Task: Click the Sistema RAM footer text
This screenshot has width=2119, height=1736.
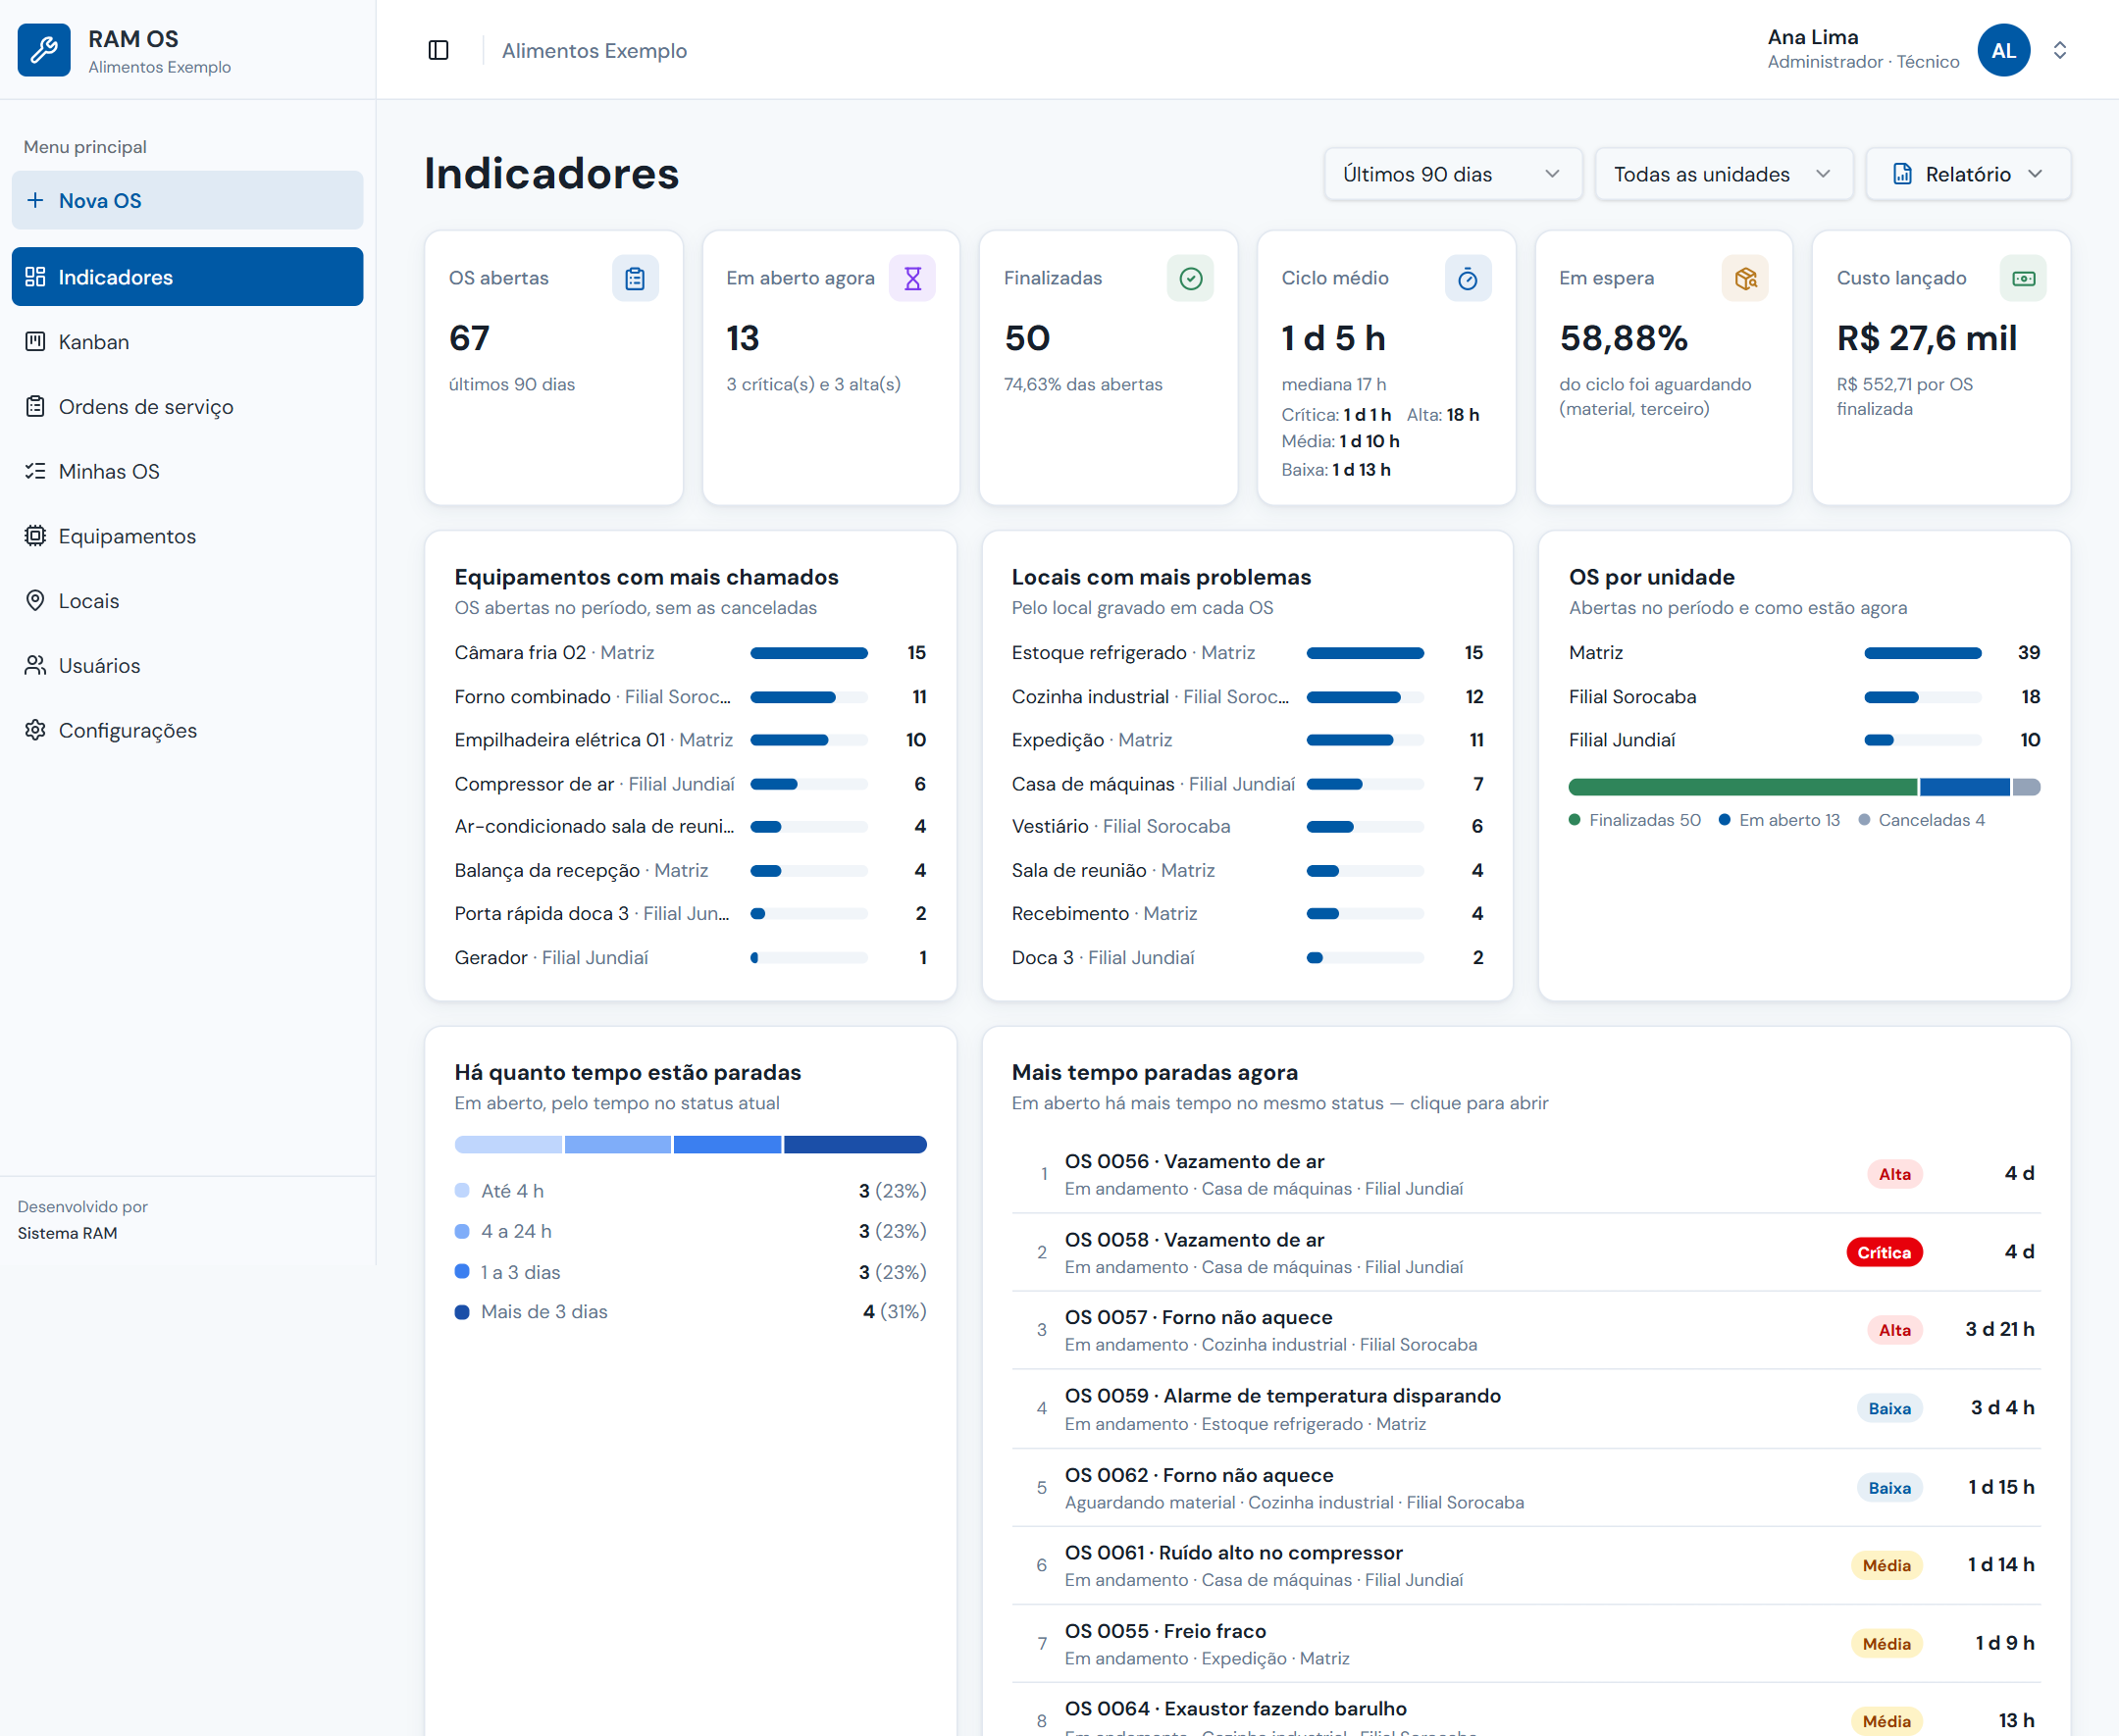Action: pos(67,1233)
